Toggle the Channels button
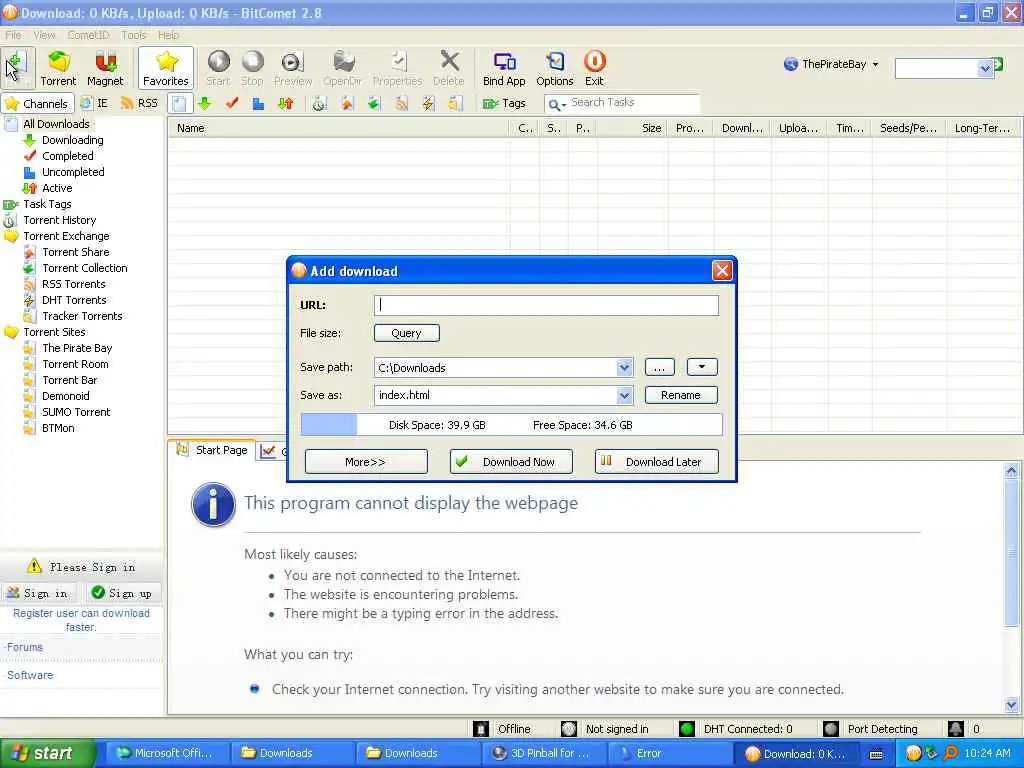1024x768 pixels. point(37,103)
